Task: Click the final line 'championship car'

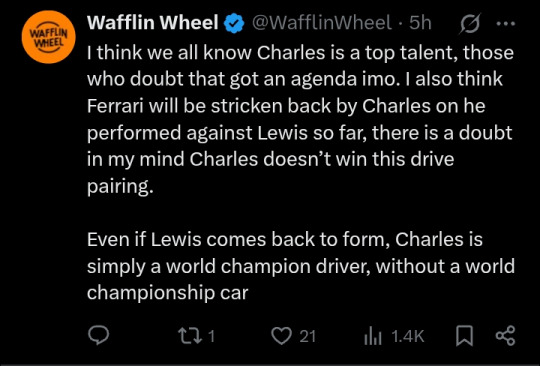Action: (167, 293)
